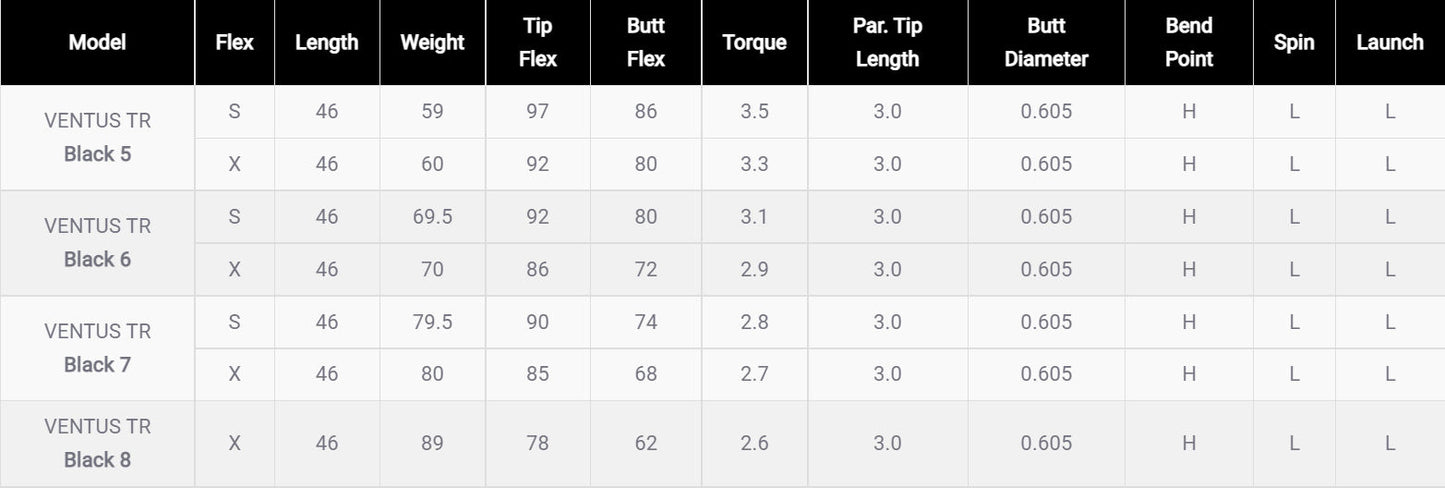
Task: Click the VENTUS TR Black 5 model cell
Action: click(x=97, y=138)
